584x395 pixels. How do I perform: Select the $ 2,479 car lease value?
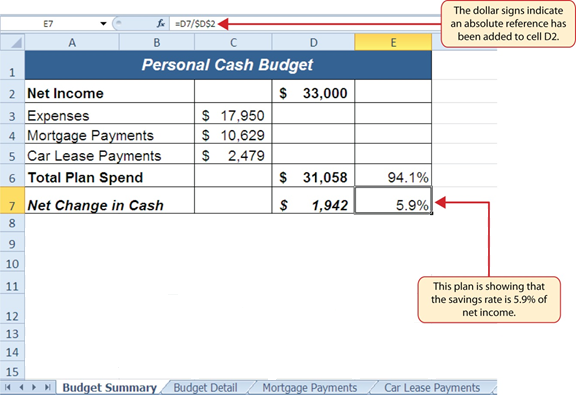233,154
